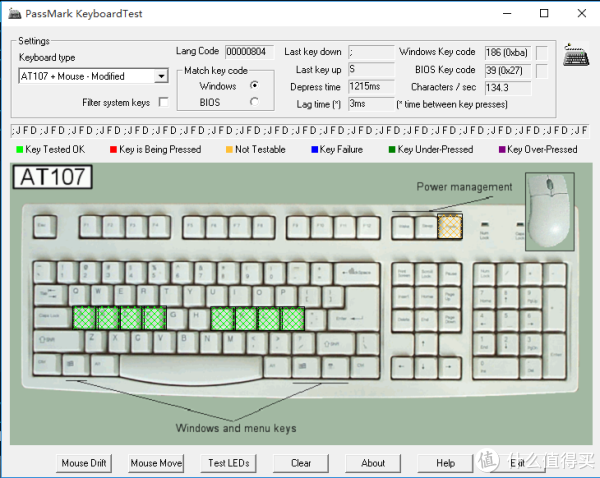This screenshot has width=600, height=478.
Task: Click the Backspace key on keyboard image
Action: point(357,272)
